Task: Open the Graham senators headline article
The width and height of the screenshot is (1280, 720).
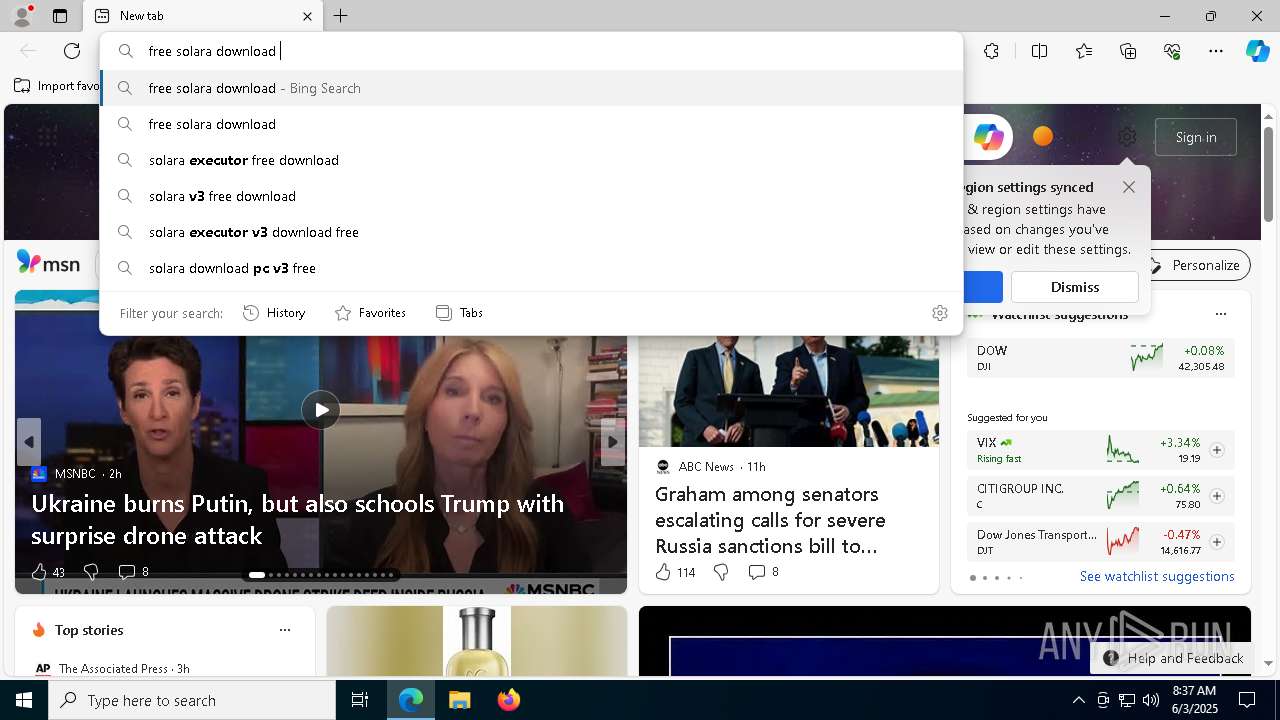Action: [770, 520]
